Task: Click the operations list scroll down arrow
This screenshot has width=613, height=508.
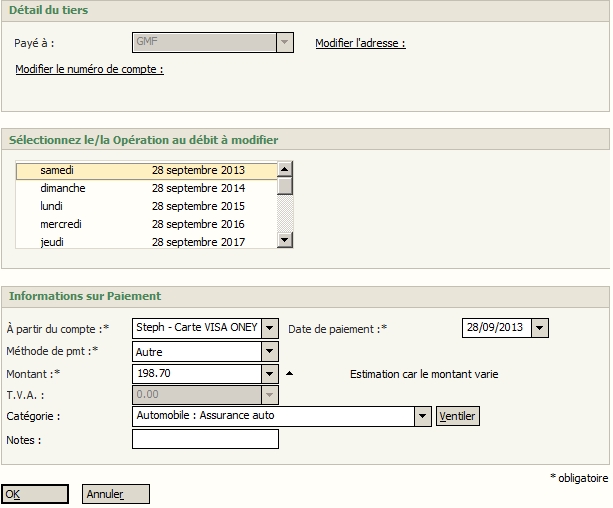Action: click(x=285, y=240)
